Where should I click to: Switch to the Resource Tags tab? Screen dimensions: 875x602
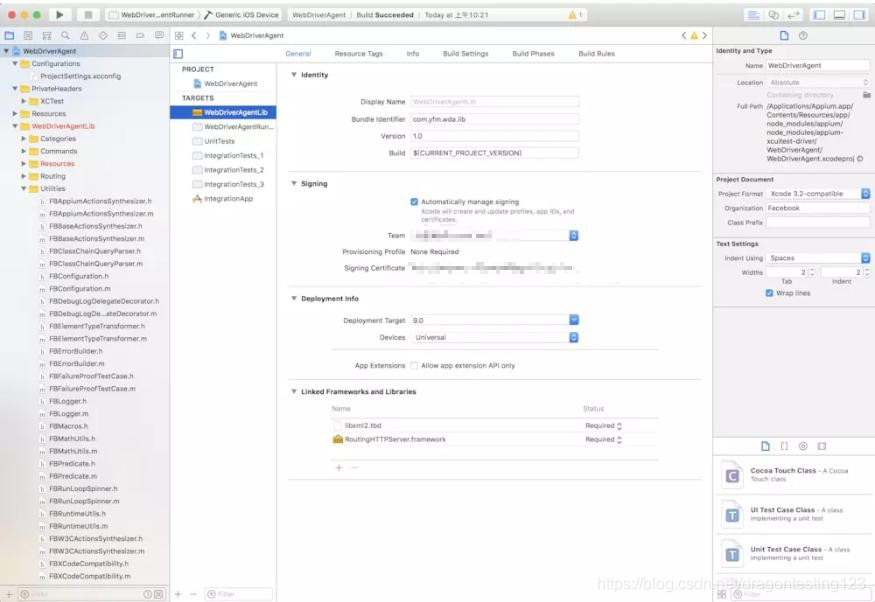point(359,54)
